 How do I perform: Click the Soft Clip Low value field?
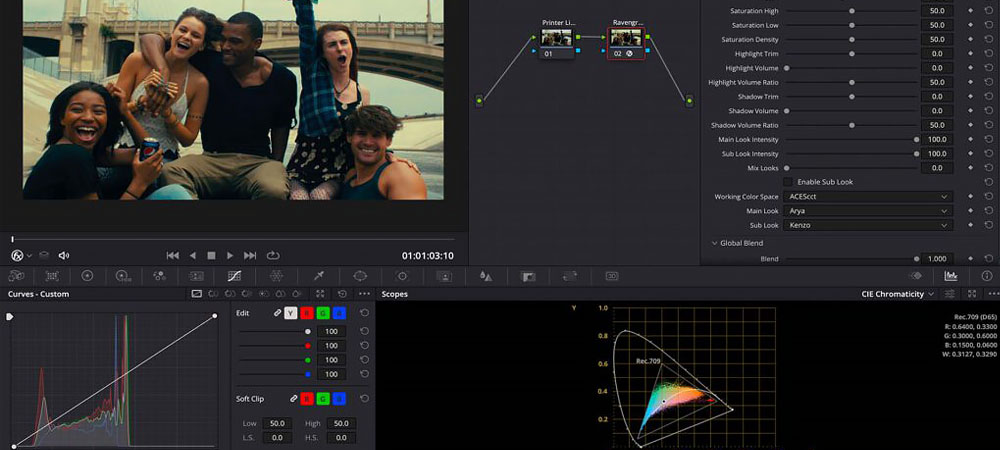[277, 423]
